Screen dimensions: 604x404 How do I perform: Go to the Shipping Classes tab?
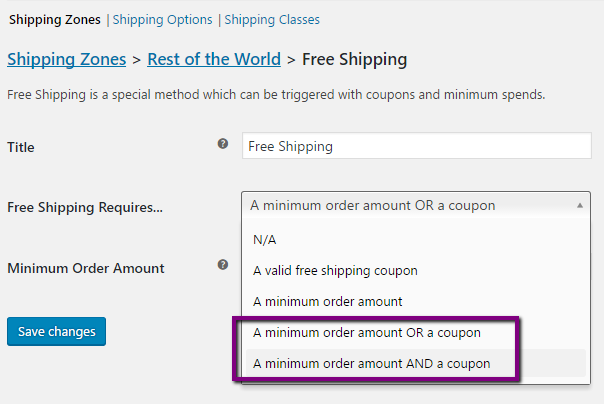[272, 19]
